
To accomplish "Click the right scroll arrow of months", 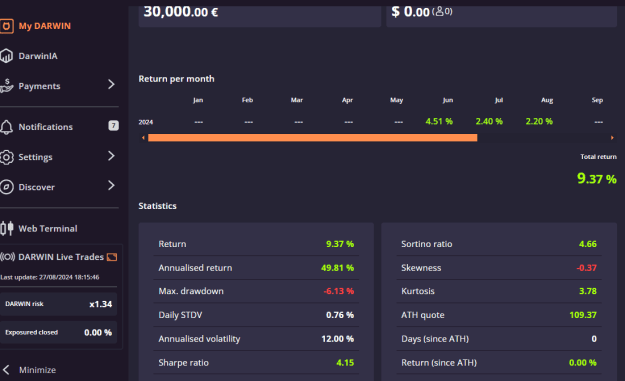I will click(612, 138).
